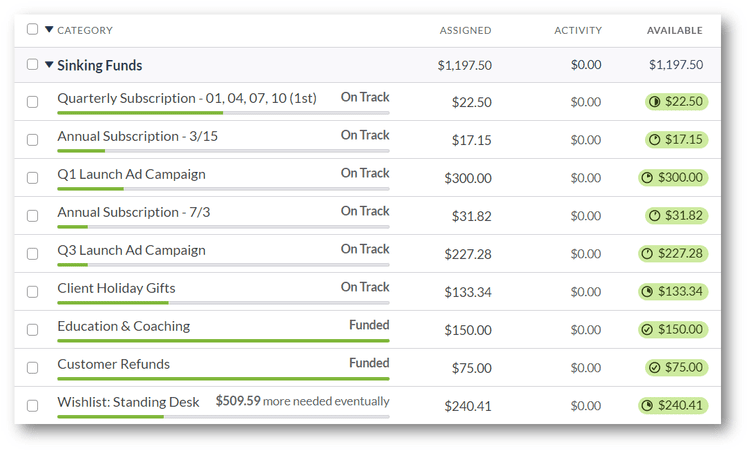Select the Customer Refunds row checkbox
This screenshot has width=750, height=453.
tap(33, 368)
